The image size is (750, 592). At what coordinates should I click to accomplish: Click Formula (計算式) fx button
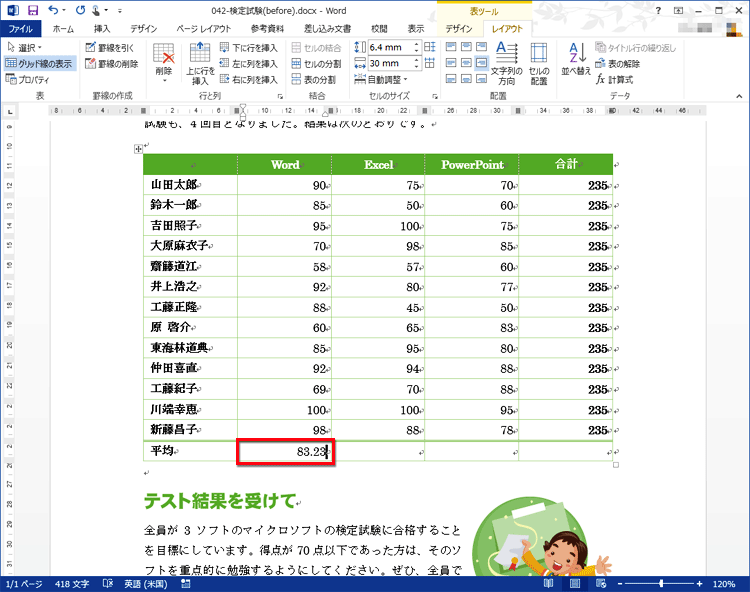pos(614,79)
